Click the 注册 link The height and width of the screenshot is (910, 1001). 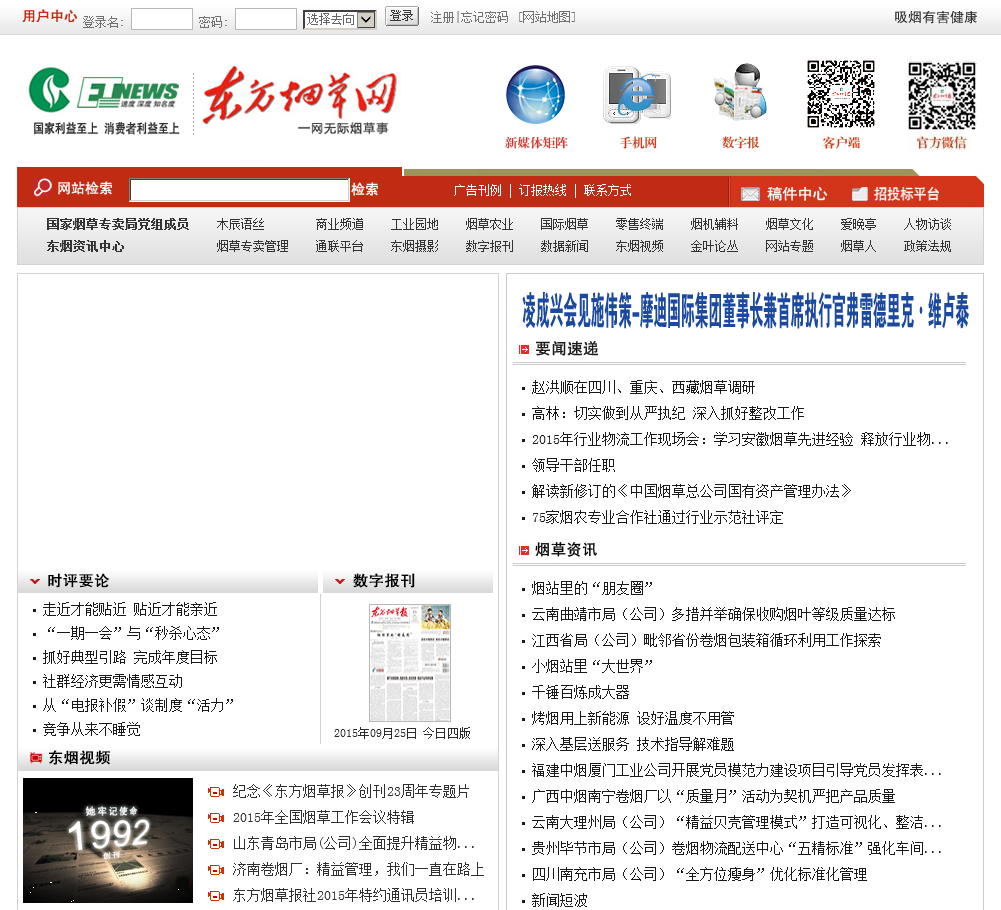tap(442, 17)
